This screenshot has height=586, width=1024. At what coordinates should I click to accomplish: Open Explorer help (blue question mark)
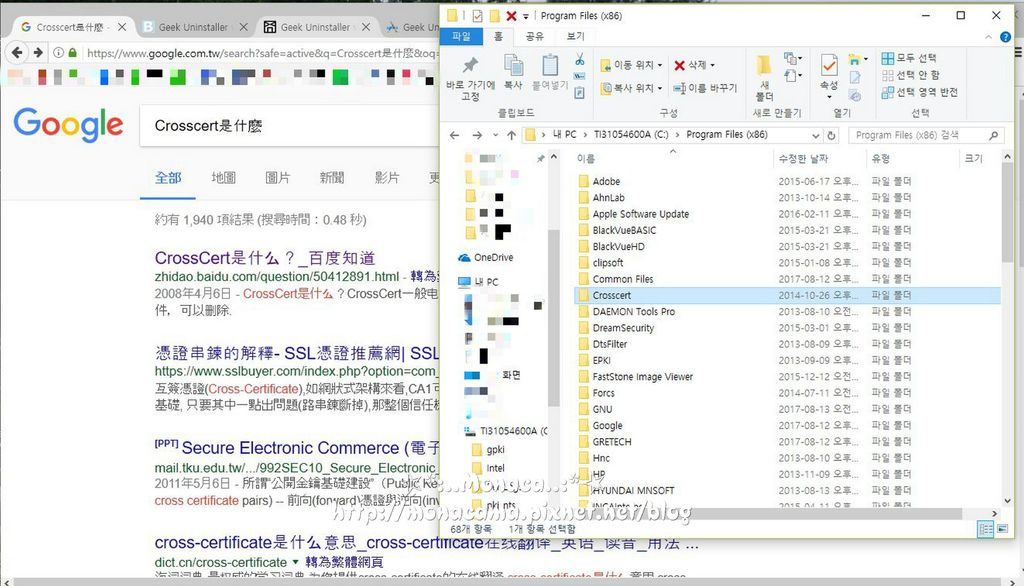[x=1006, y=37]
